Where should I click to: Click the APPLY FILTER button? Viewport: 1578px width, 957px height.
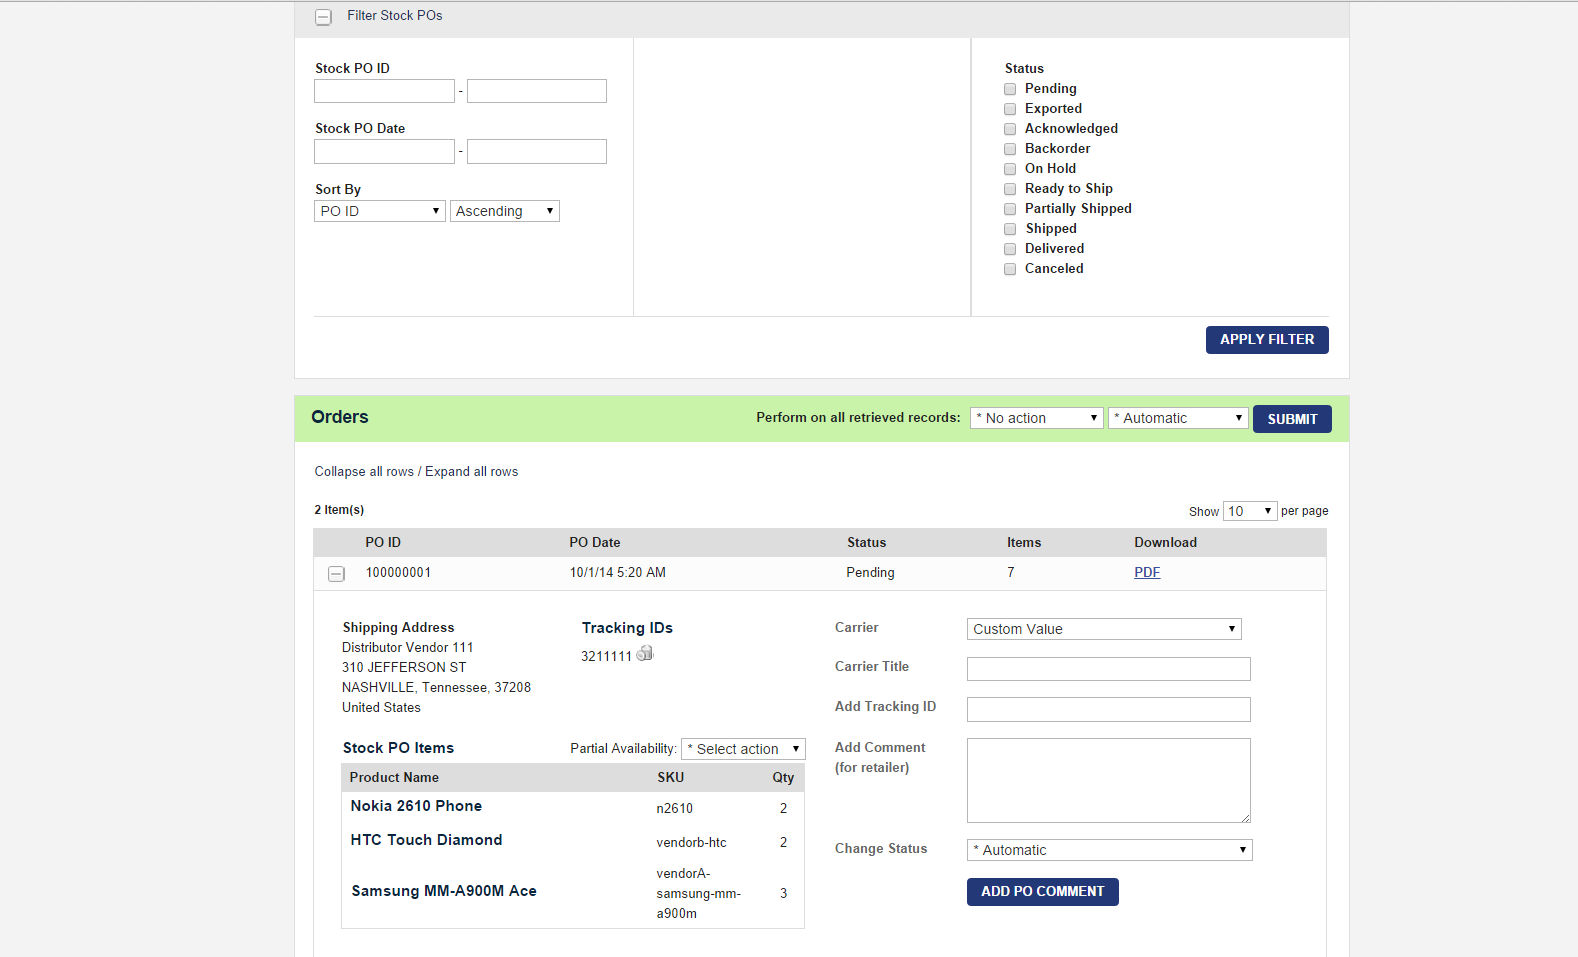point(1267,340)
